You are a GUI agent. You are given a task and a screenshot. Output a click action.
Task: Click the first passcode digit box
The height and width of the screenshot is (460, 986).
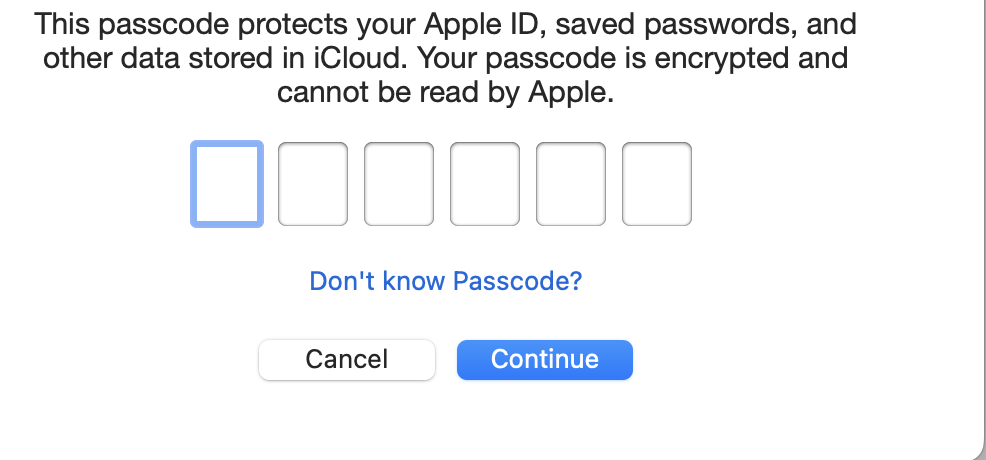pyautogui.click(x=227, y=184)
